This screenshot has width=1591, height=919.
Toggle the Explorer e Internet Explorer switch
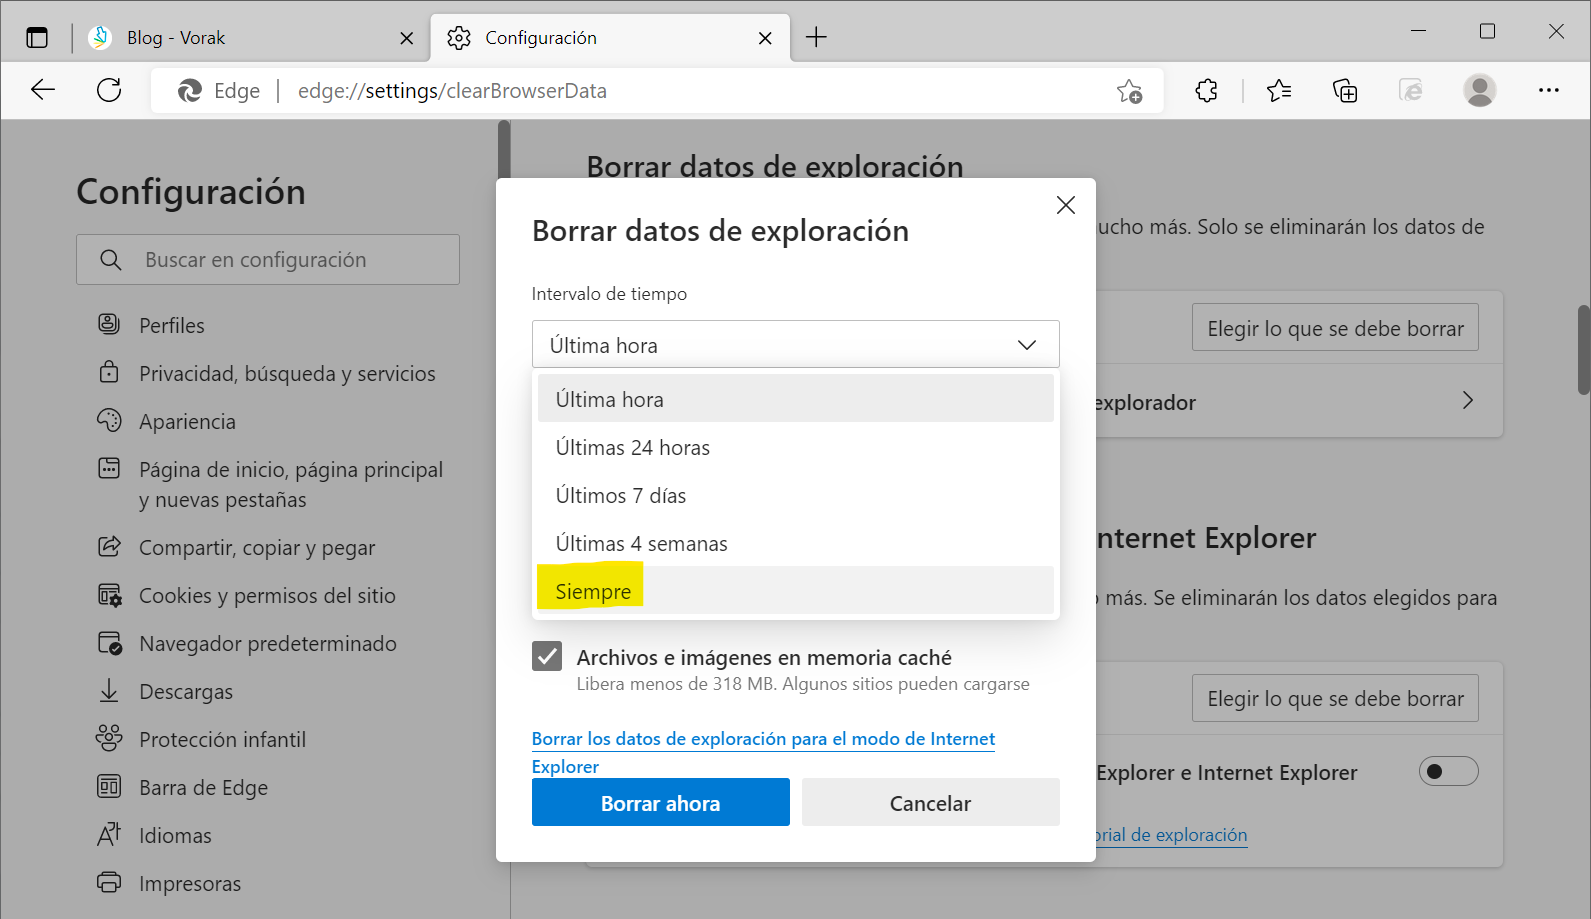click(x=1448, y=771)
